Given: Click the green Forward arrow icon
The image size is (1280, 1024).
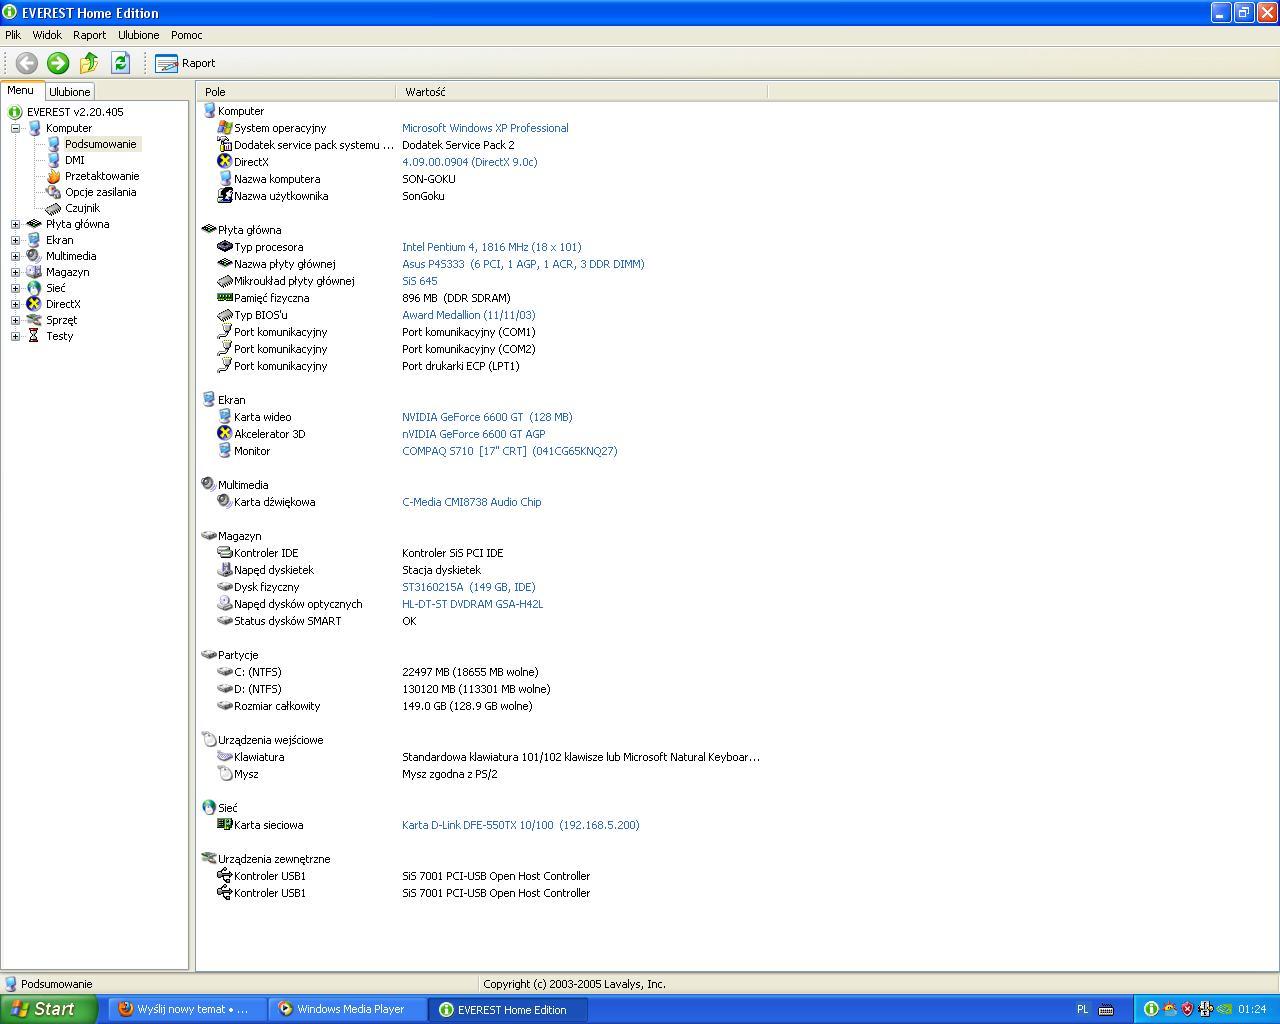Looking at the screenshot, I should click(58, 63).
